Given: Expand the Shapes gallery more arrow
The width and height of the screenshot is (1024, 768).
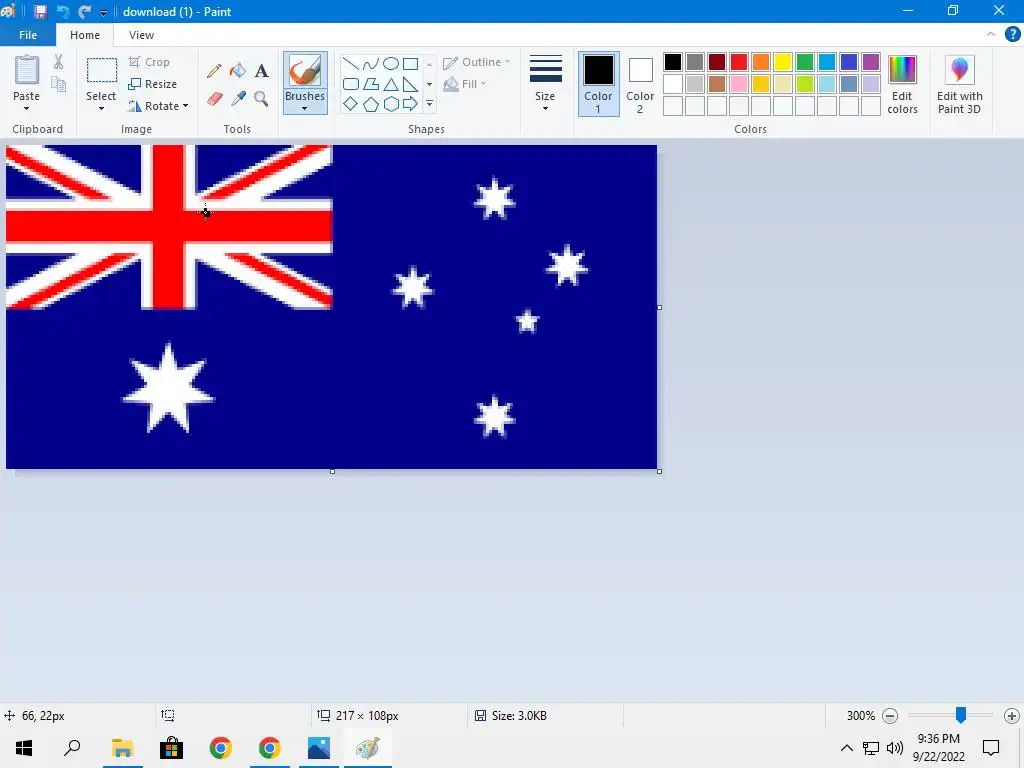Looking at the screenshot, I should [x=429, y=104].
